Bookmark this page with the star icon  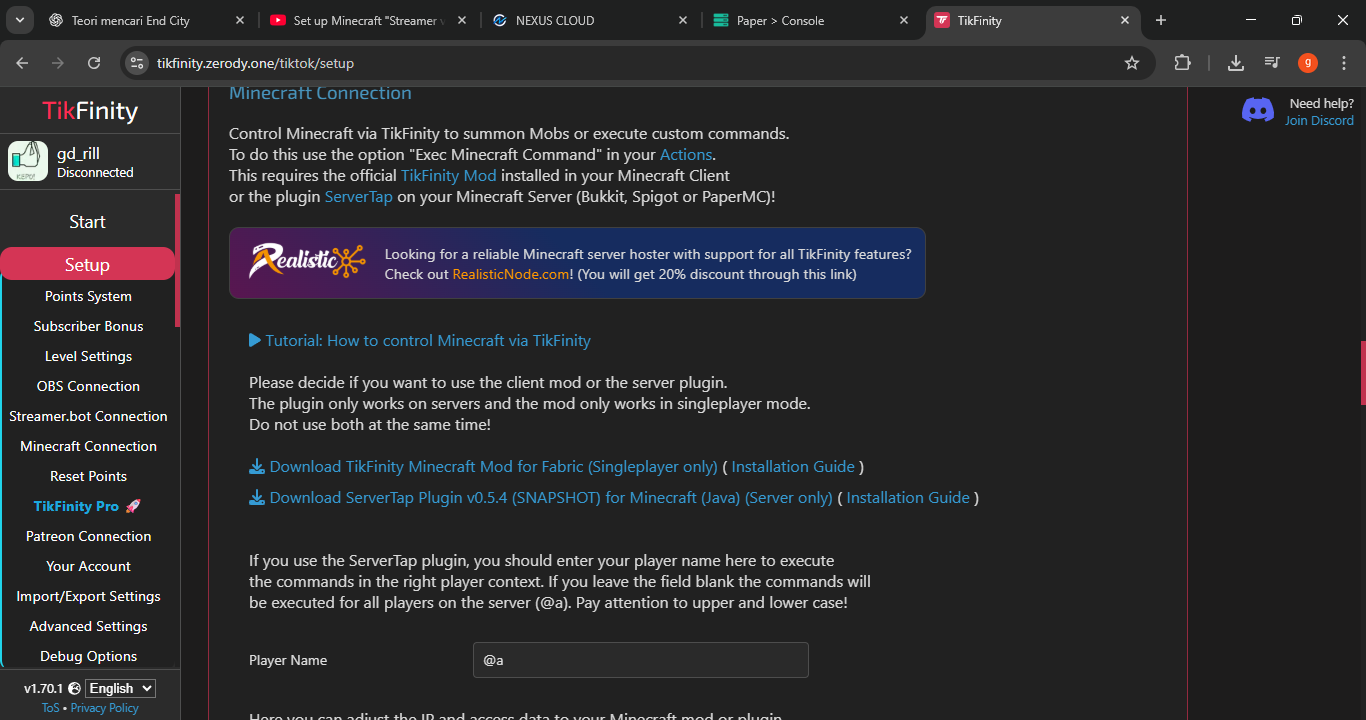point(1132,63)
